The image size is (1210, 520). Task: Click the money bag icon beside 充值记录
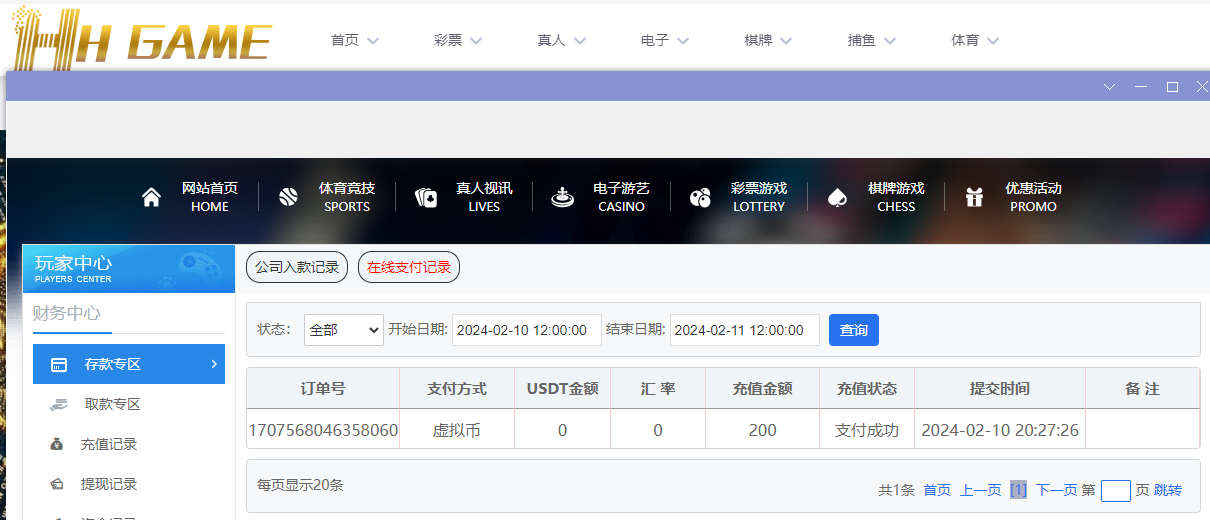point(58,444)
